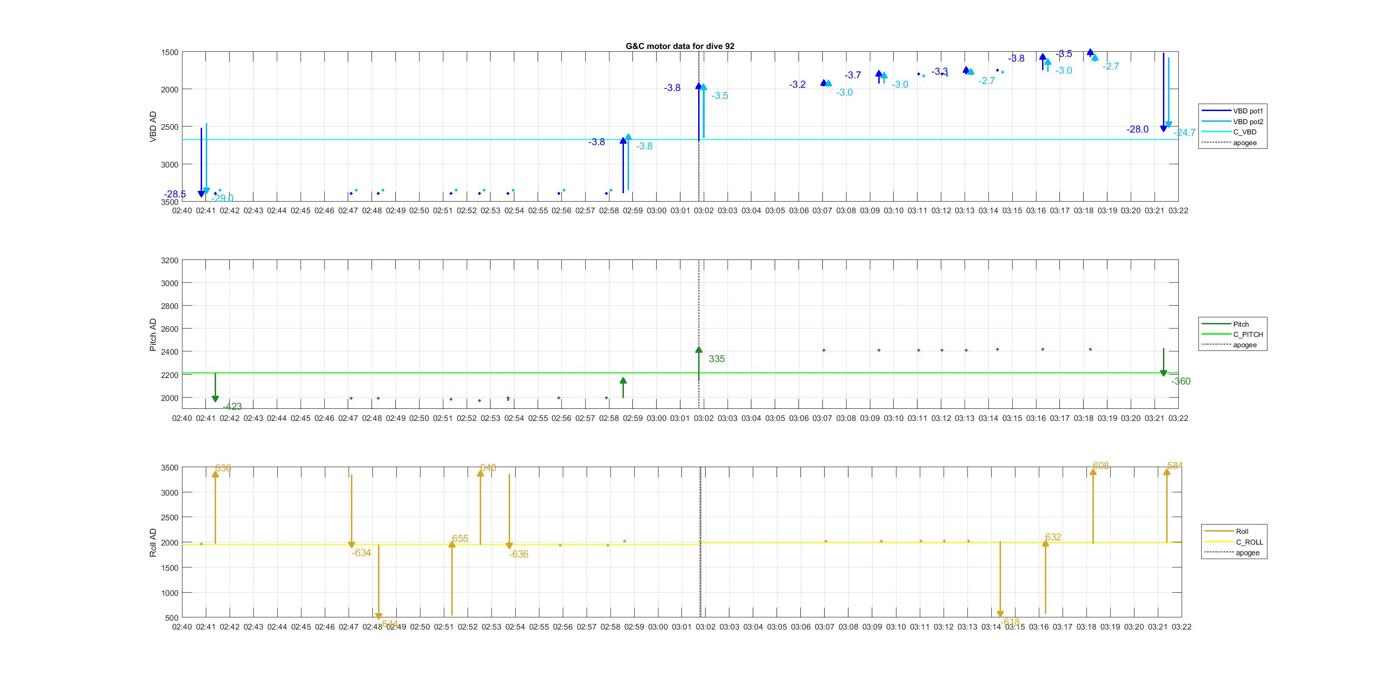Click the '335' pitch data label
The height and width of the screenshot is (693, 1400).
pyautogui.click(x=717, y=359)
